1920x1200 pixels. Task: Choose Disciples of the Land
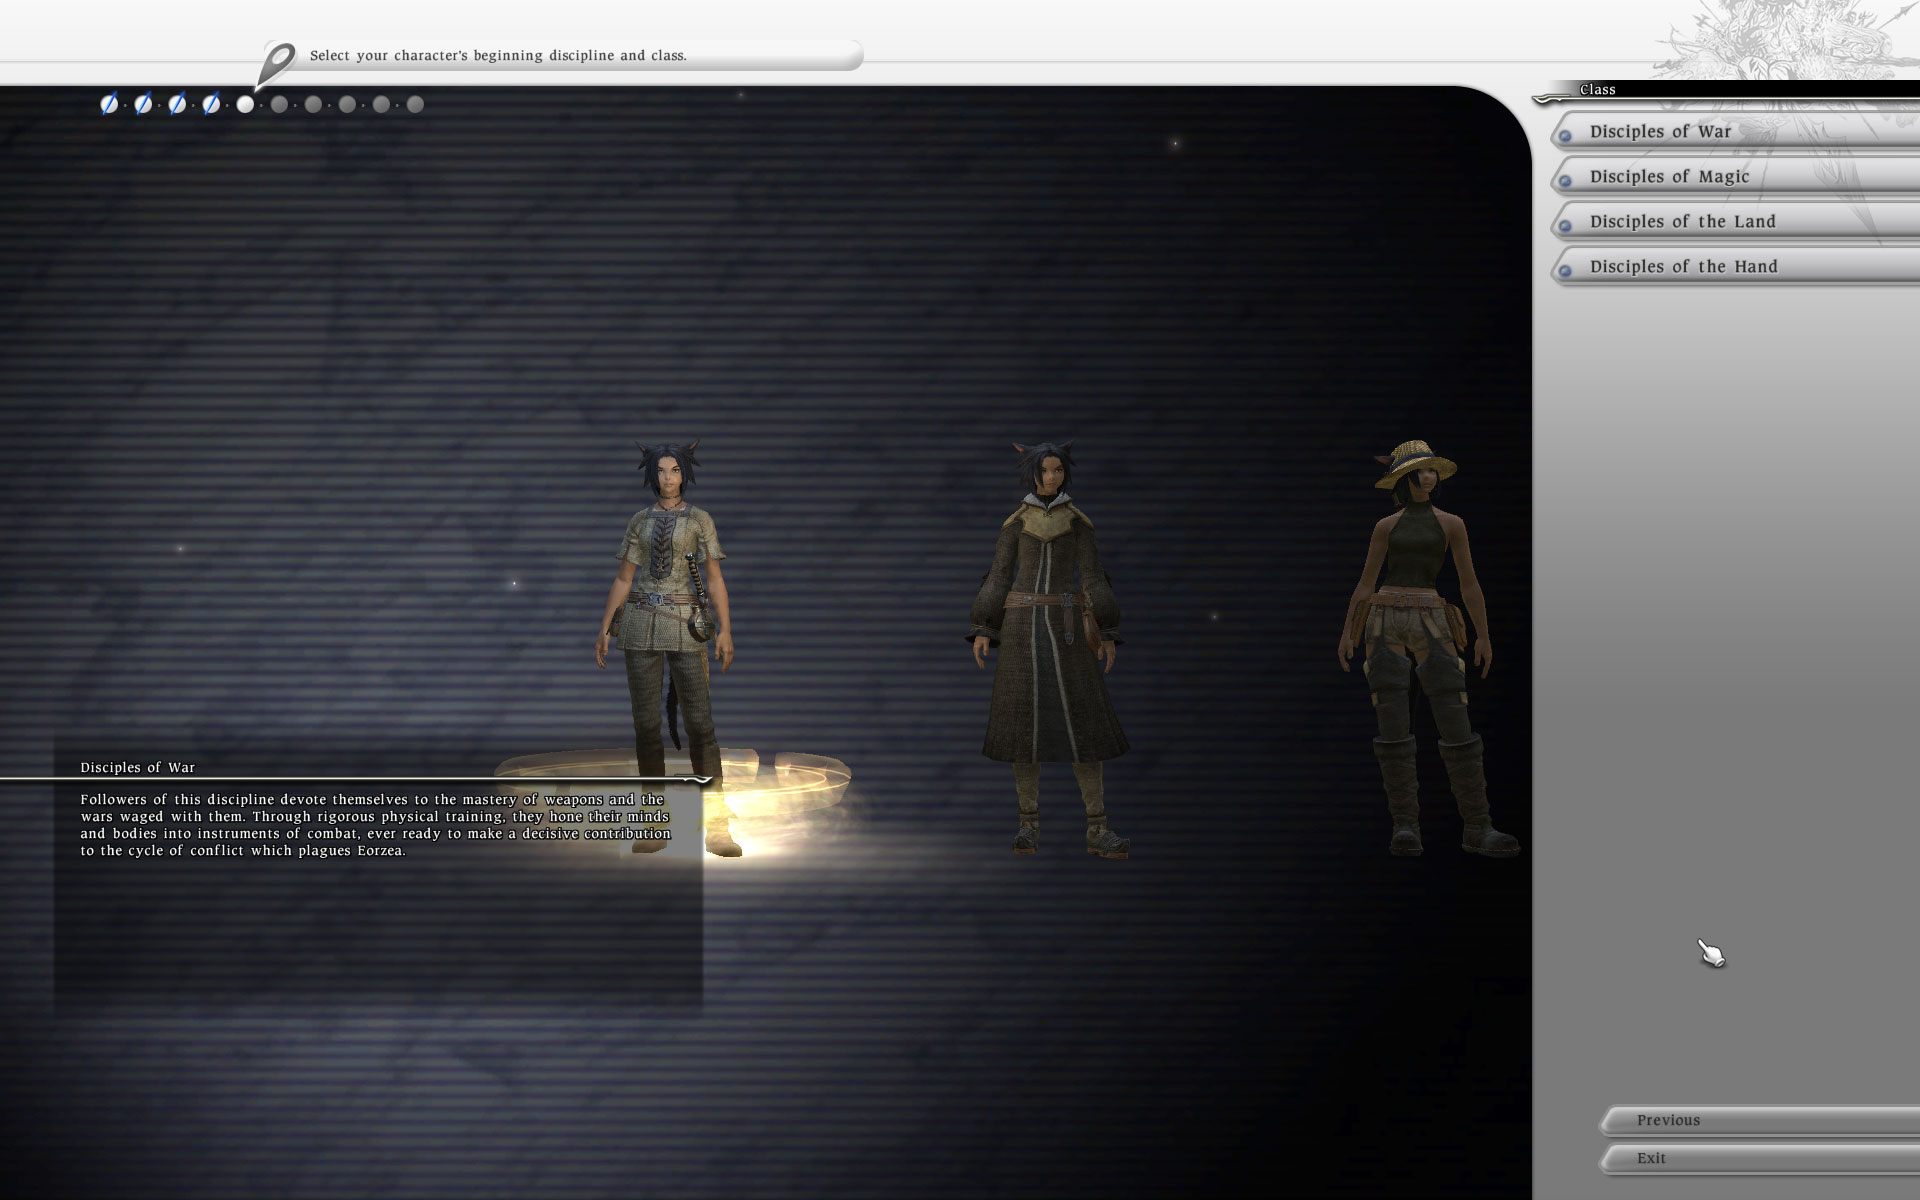(x=1735, y=221)
